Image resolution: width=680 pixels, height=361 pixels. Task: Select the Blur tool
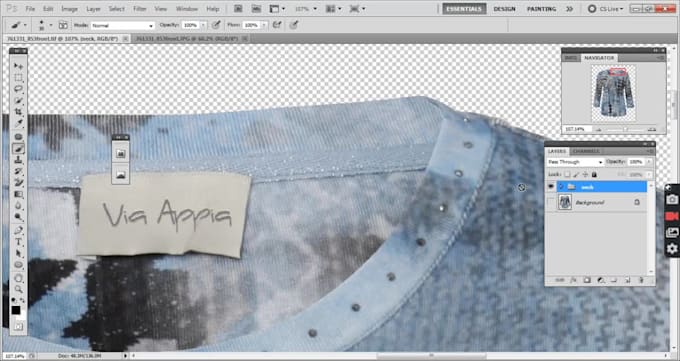(18, 206)
